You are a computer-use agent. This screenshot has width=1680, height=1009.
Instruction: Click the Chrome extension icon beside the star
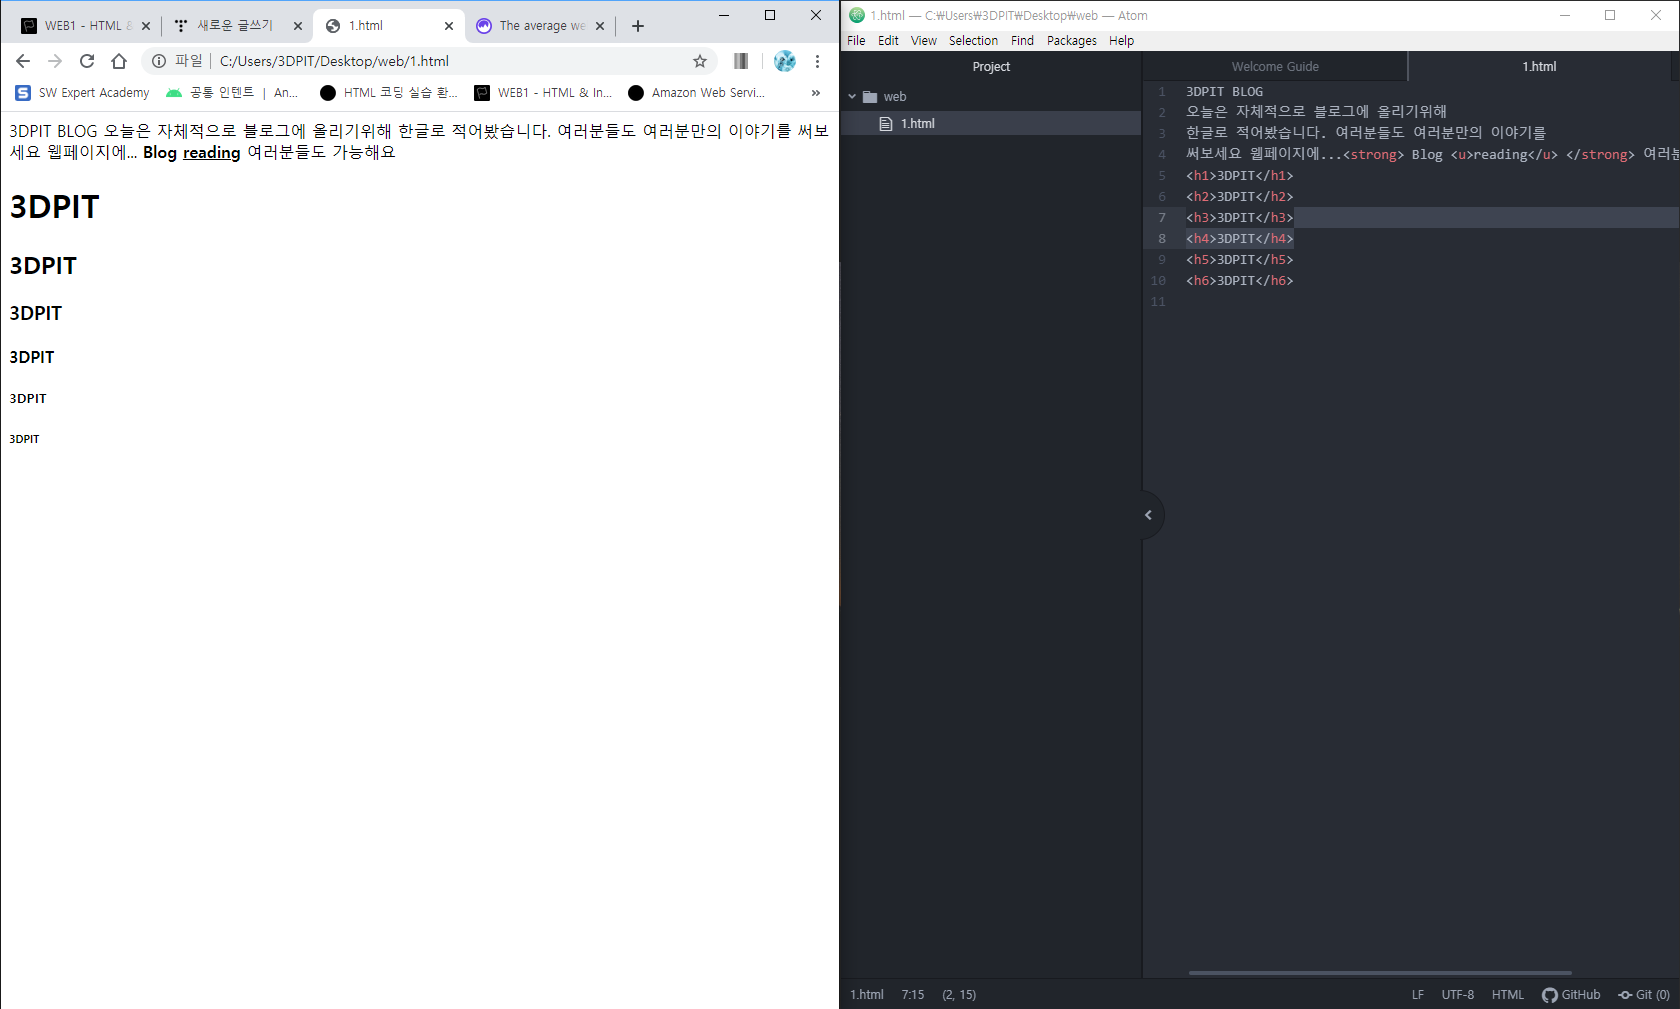(741, 61)
